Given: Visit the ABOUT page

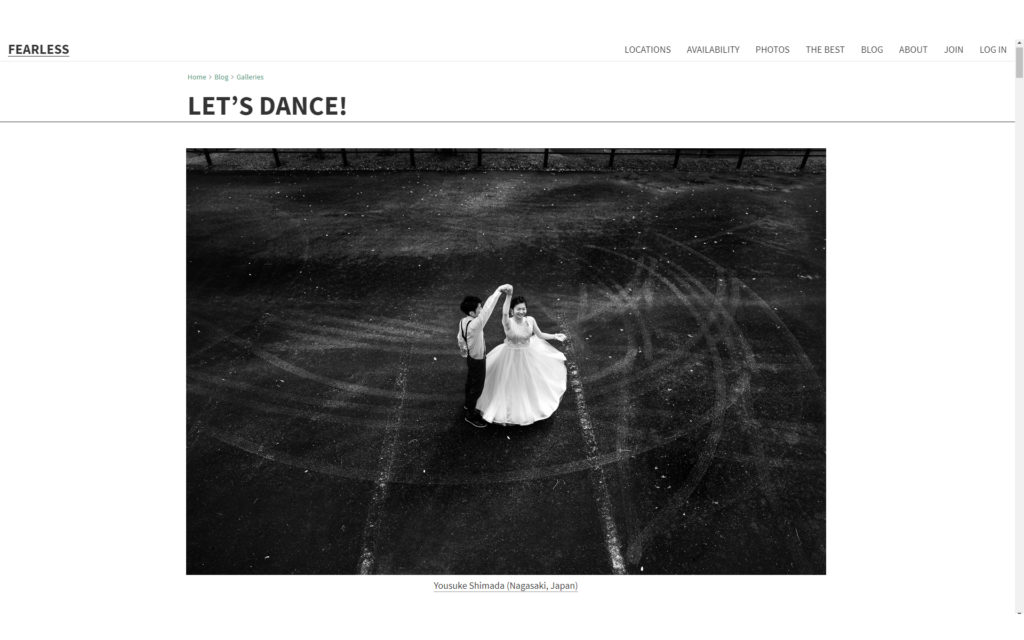Looking at the screenshot, I should pos(913,50).
